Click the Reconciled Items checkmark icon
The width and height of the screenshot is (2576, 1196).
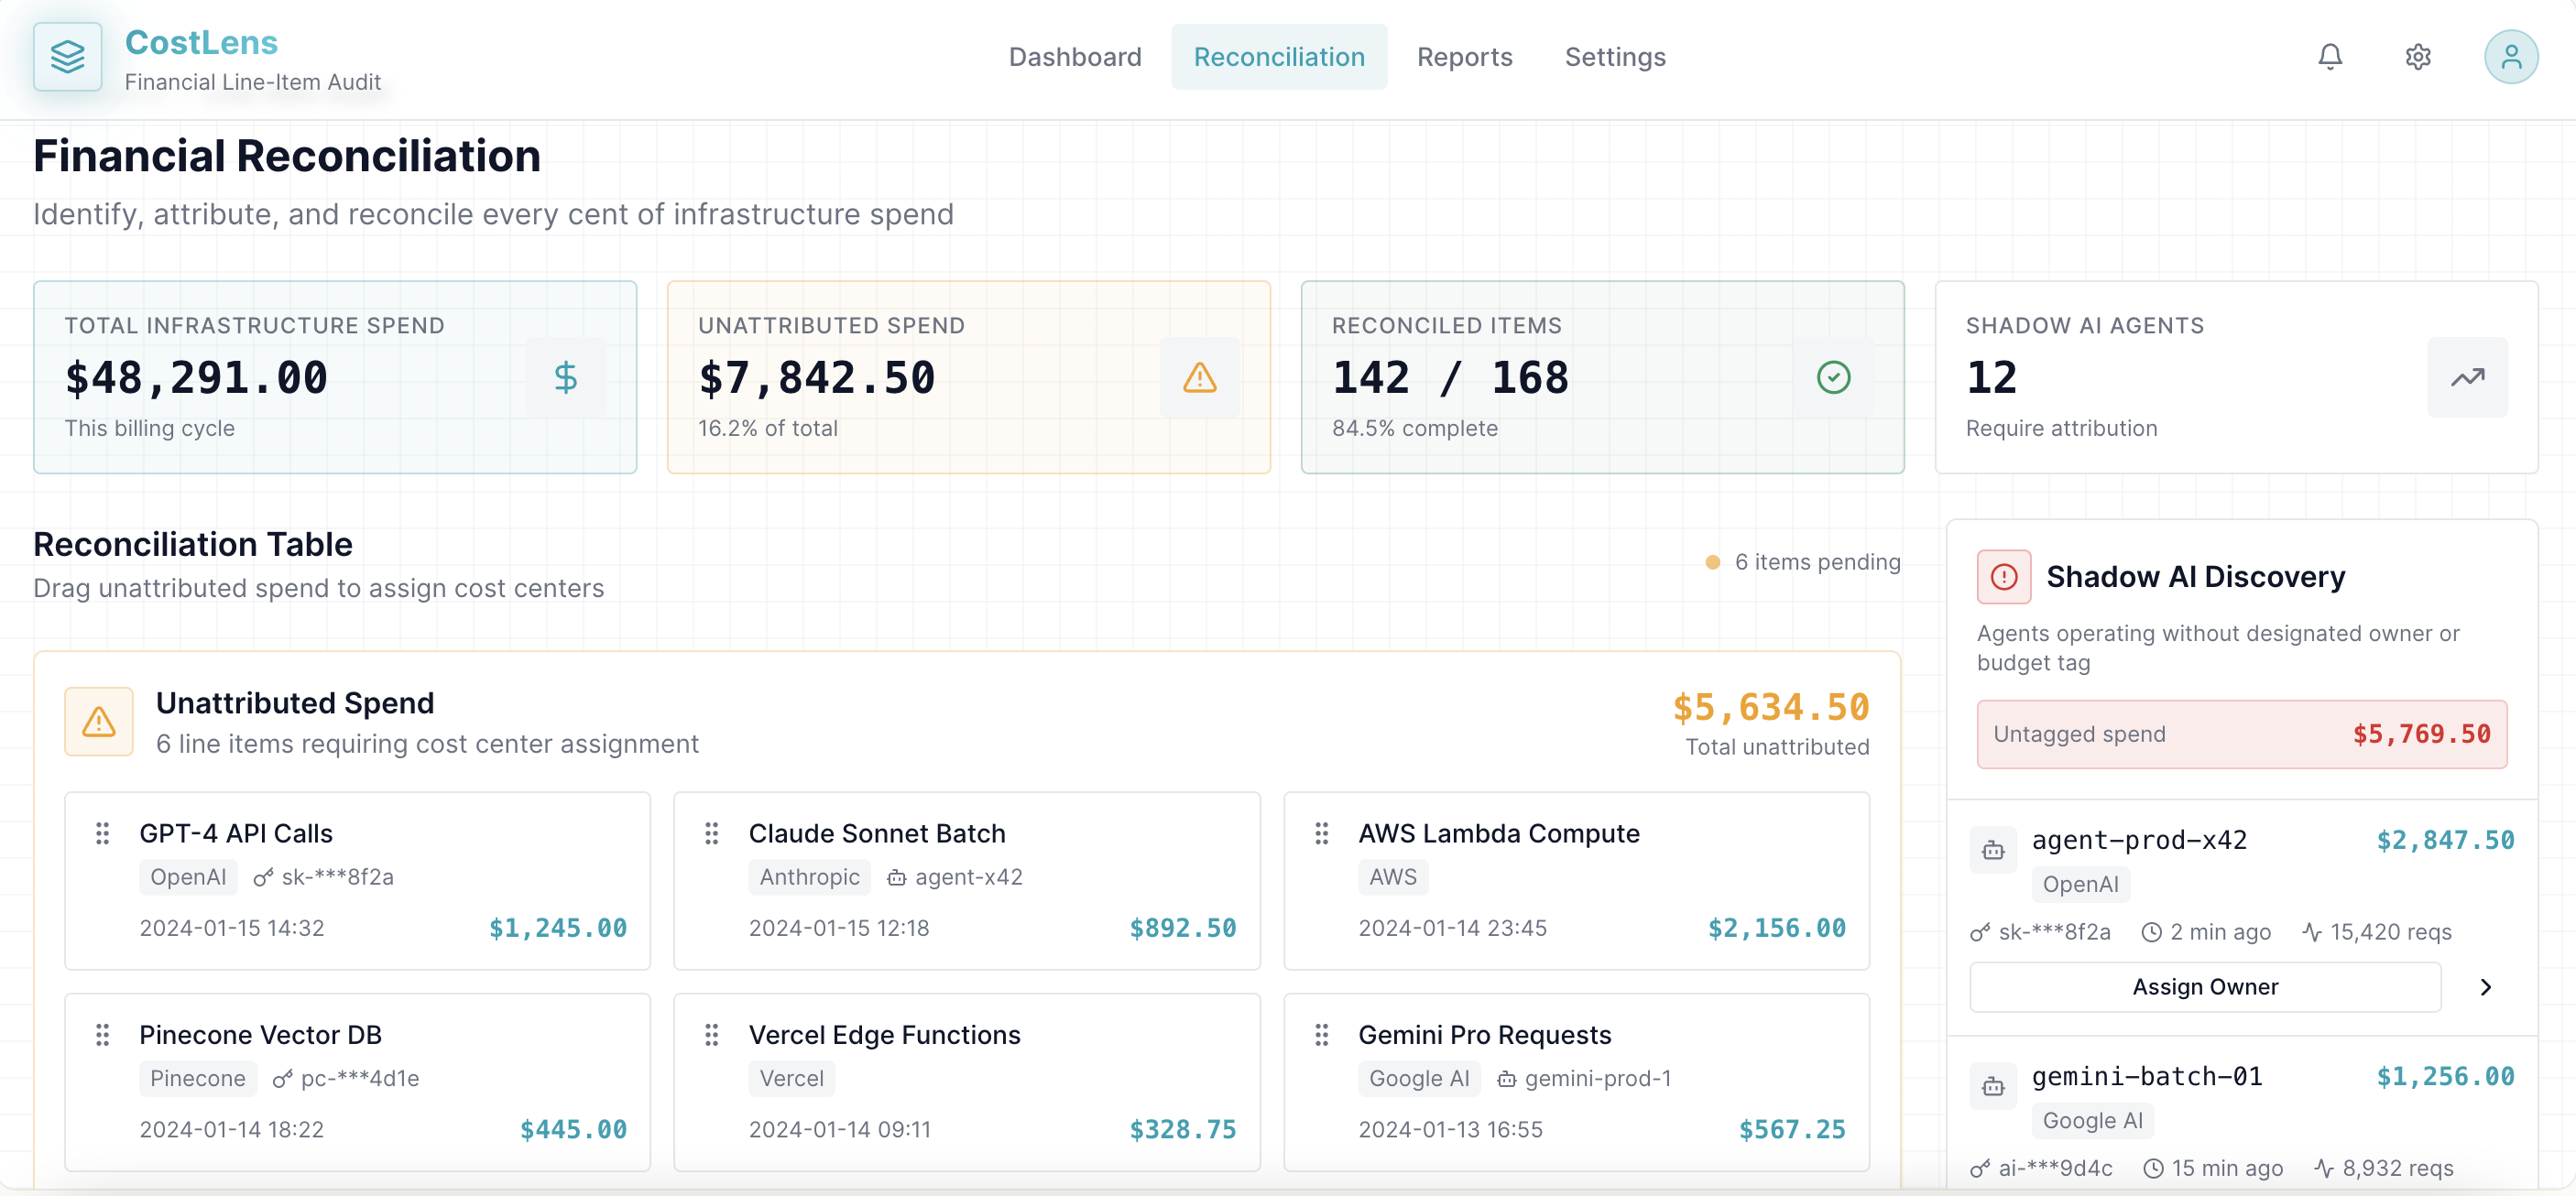[x=1833, y=378]
